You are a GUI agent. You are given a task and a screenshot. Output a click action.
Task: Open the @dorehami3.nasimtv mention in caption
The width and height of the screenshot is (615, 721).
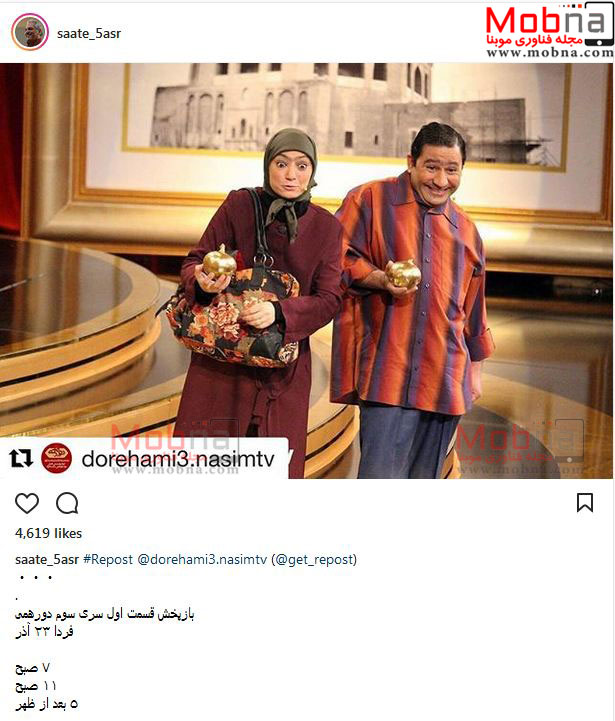(x=202, y=560)
